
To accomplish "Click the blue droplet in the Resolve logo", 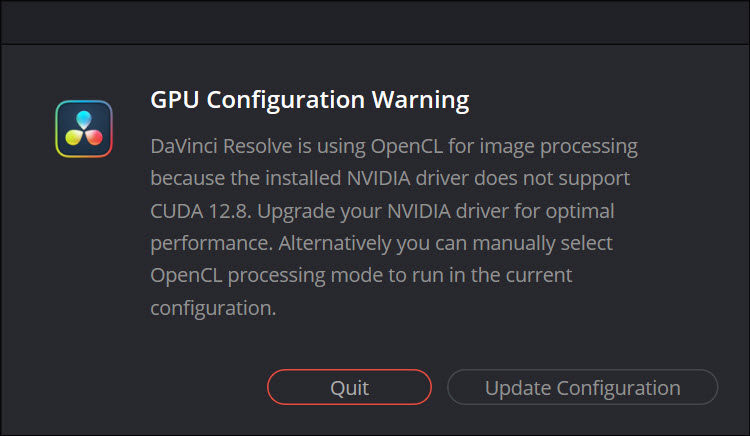I will [84, 119].
